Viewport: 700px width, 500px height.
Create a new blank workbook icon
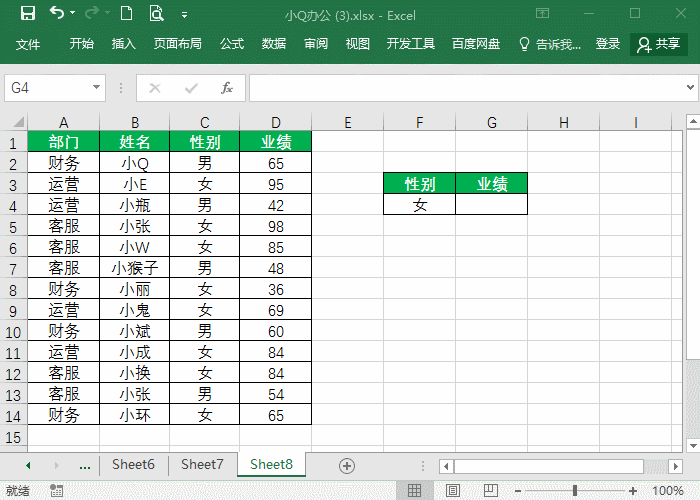pos(126,13)
